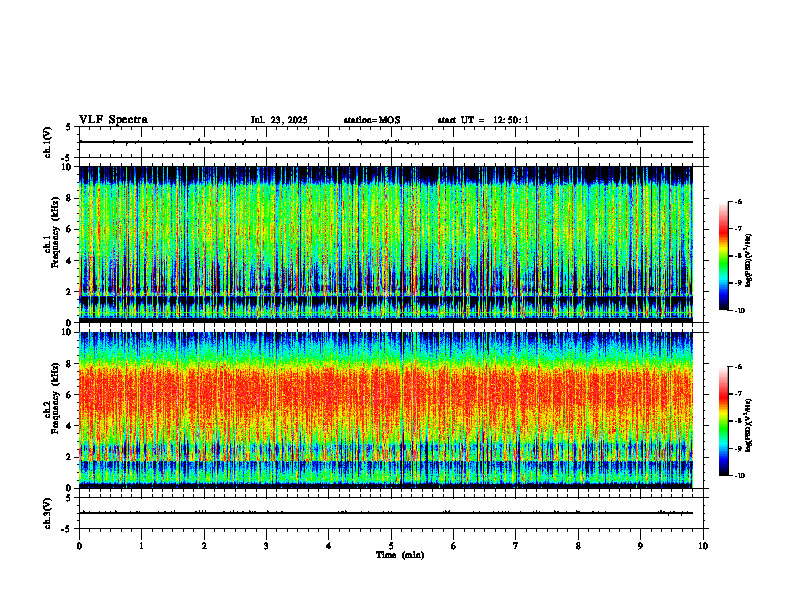Image resolution: width=792 pixels, height=612 pixels.
Task: Click the time axis tick label "3"
Action: pos(266,546)
